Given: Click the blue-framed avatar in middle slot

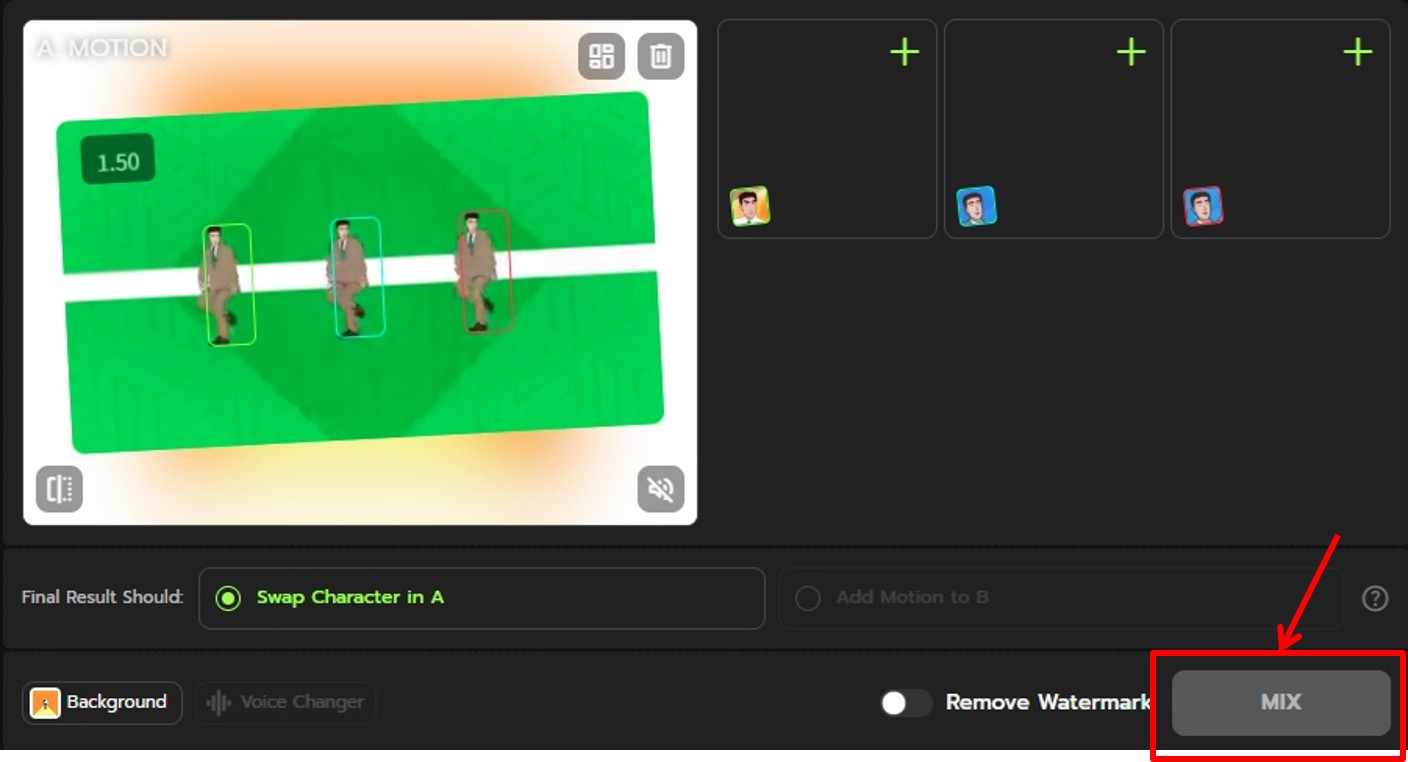Looking at the screenshot, I should [x=976, y=206].
